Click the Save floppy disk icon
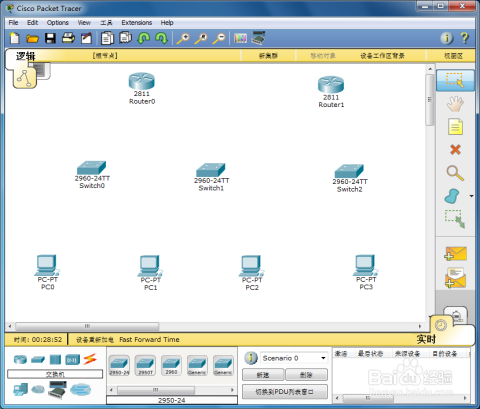 pos(50,38)
